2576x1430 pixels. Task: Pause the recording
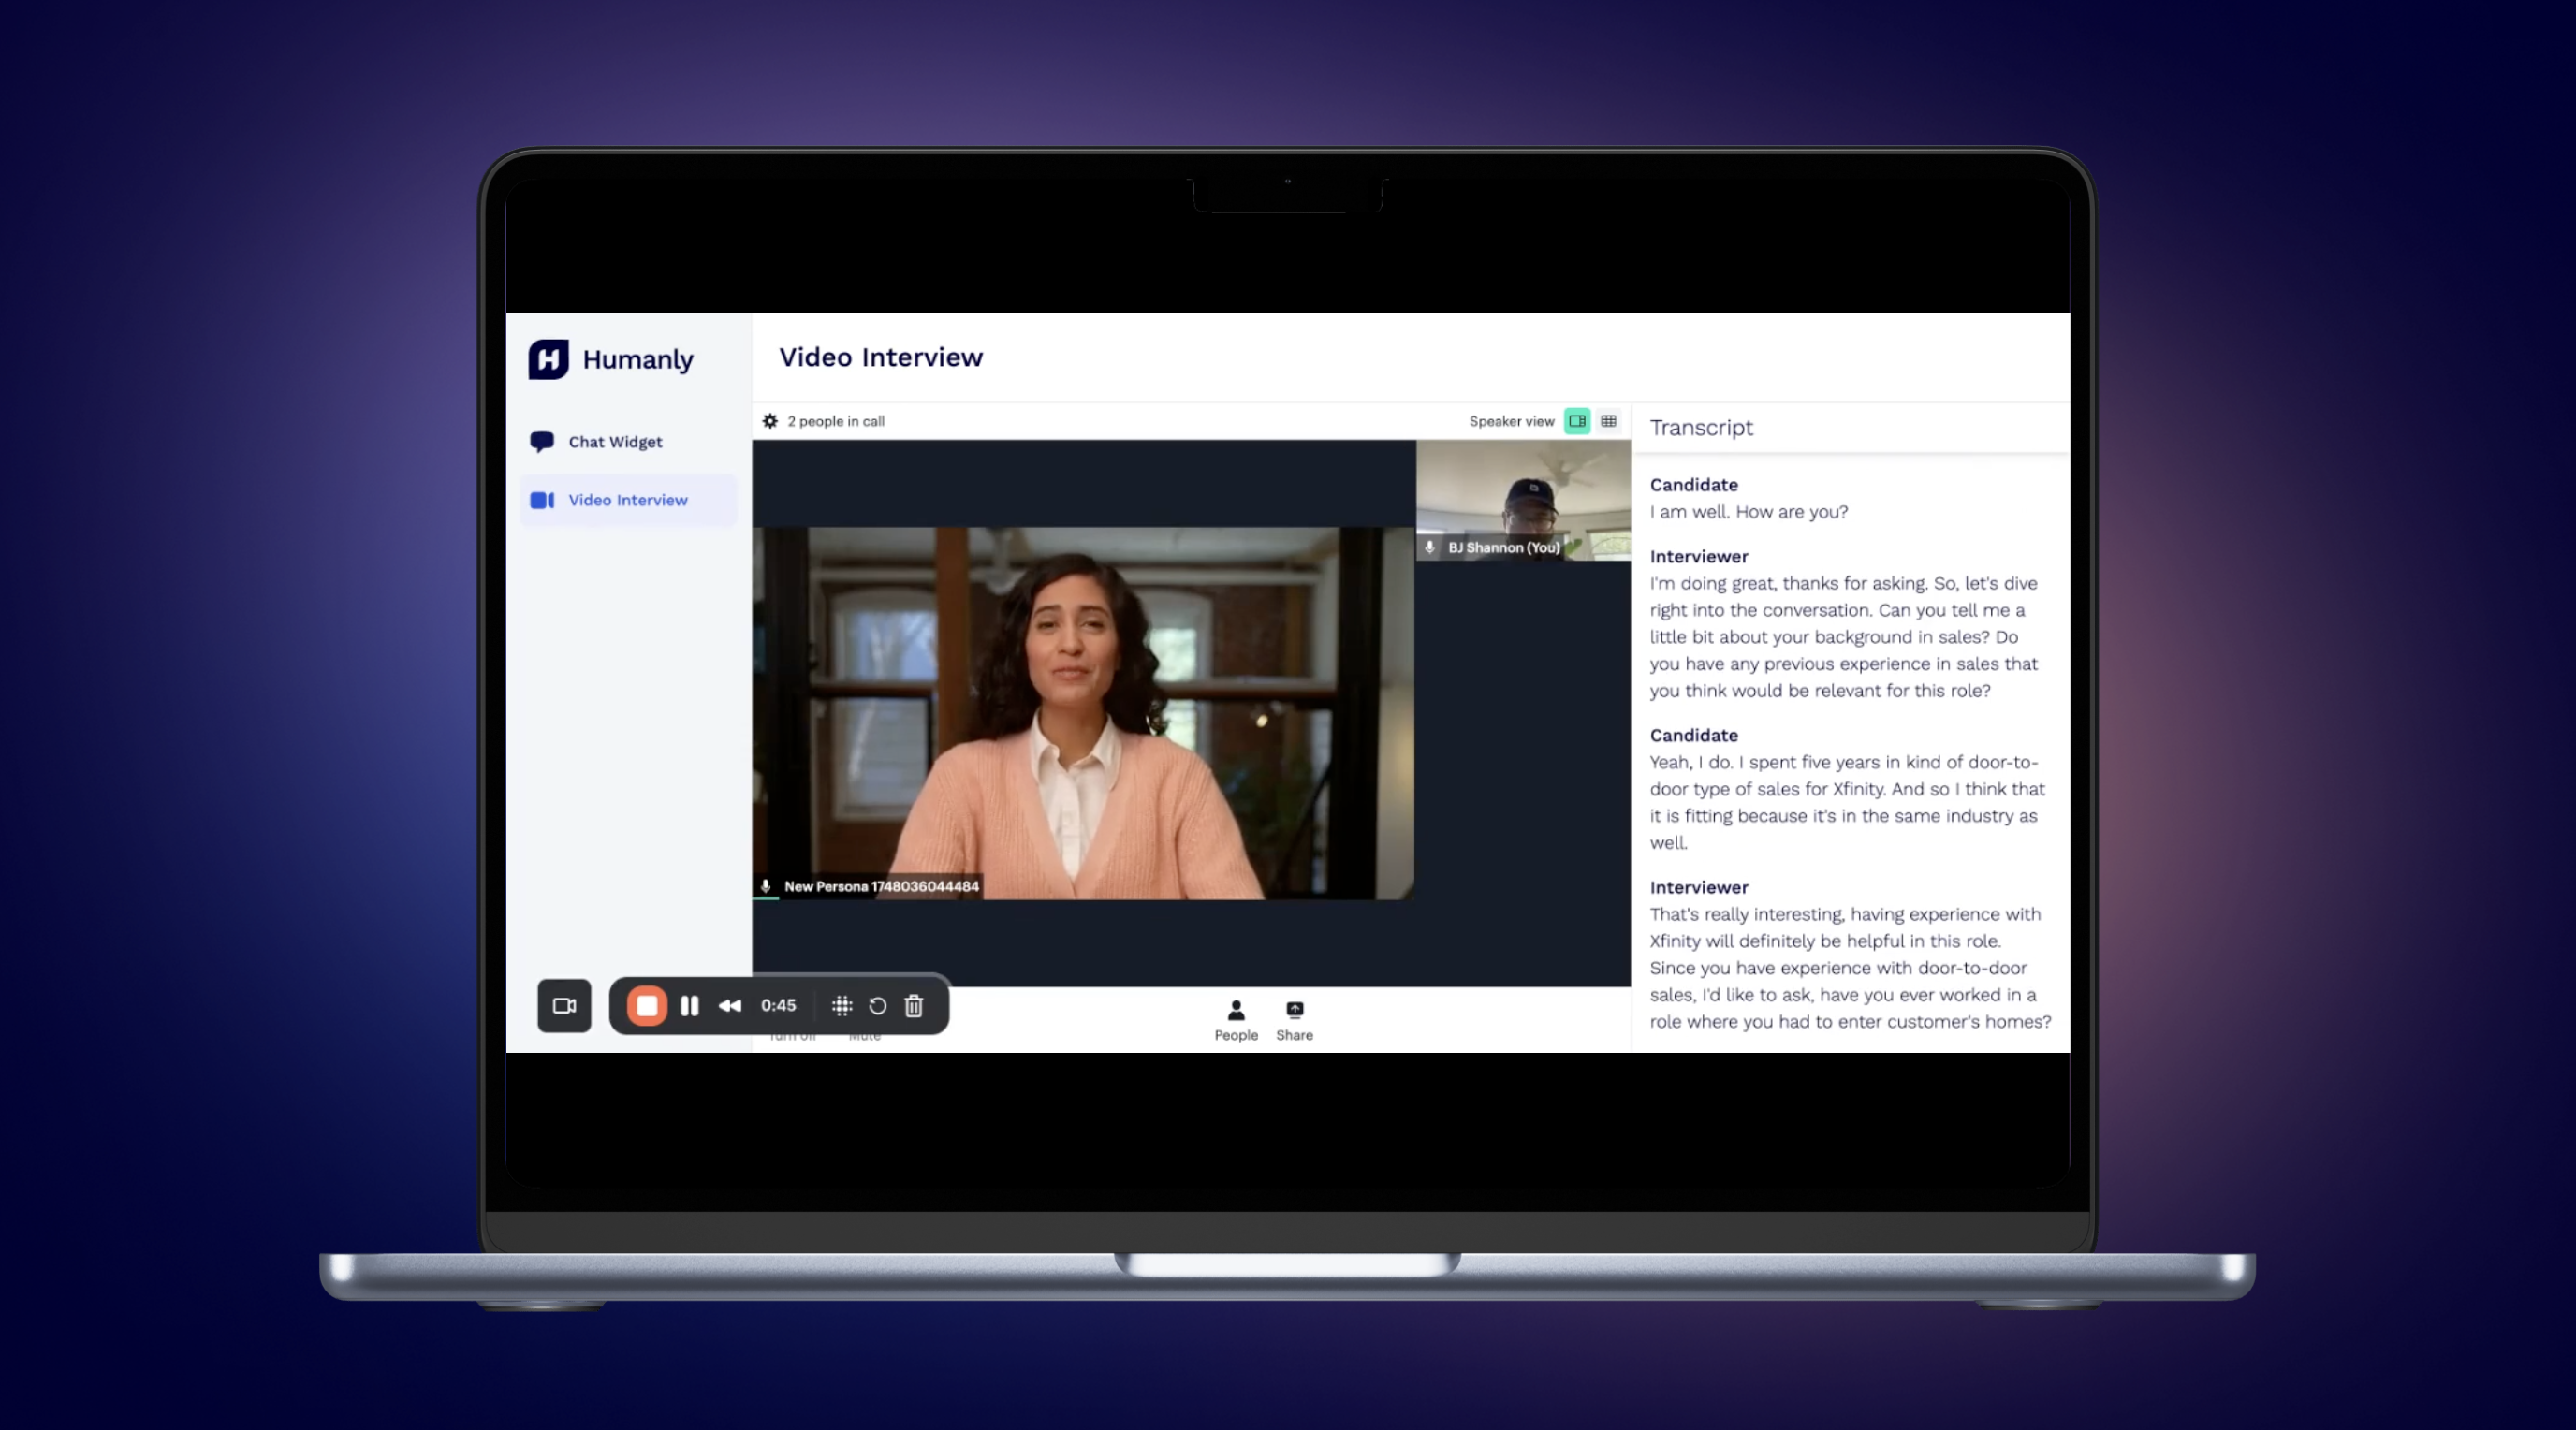pyautogui.click(x=689, y=1006)
